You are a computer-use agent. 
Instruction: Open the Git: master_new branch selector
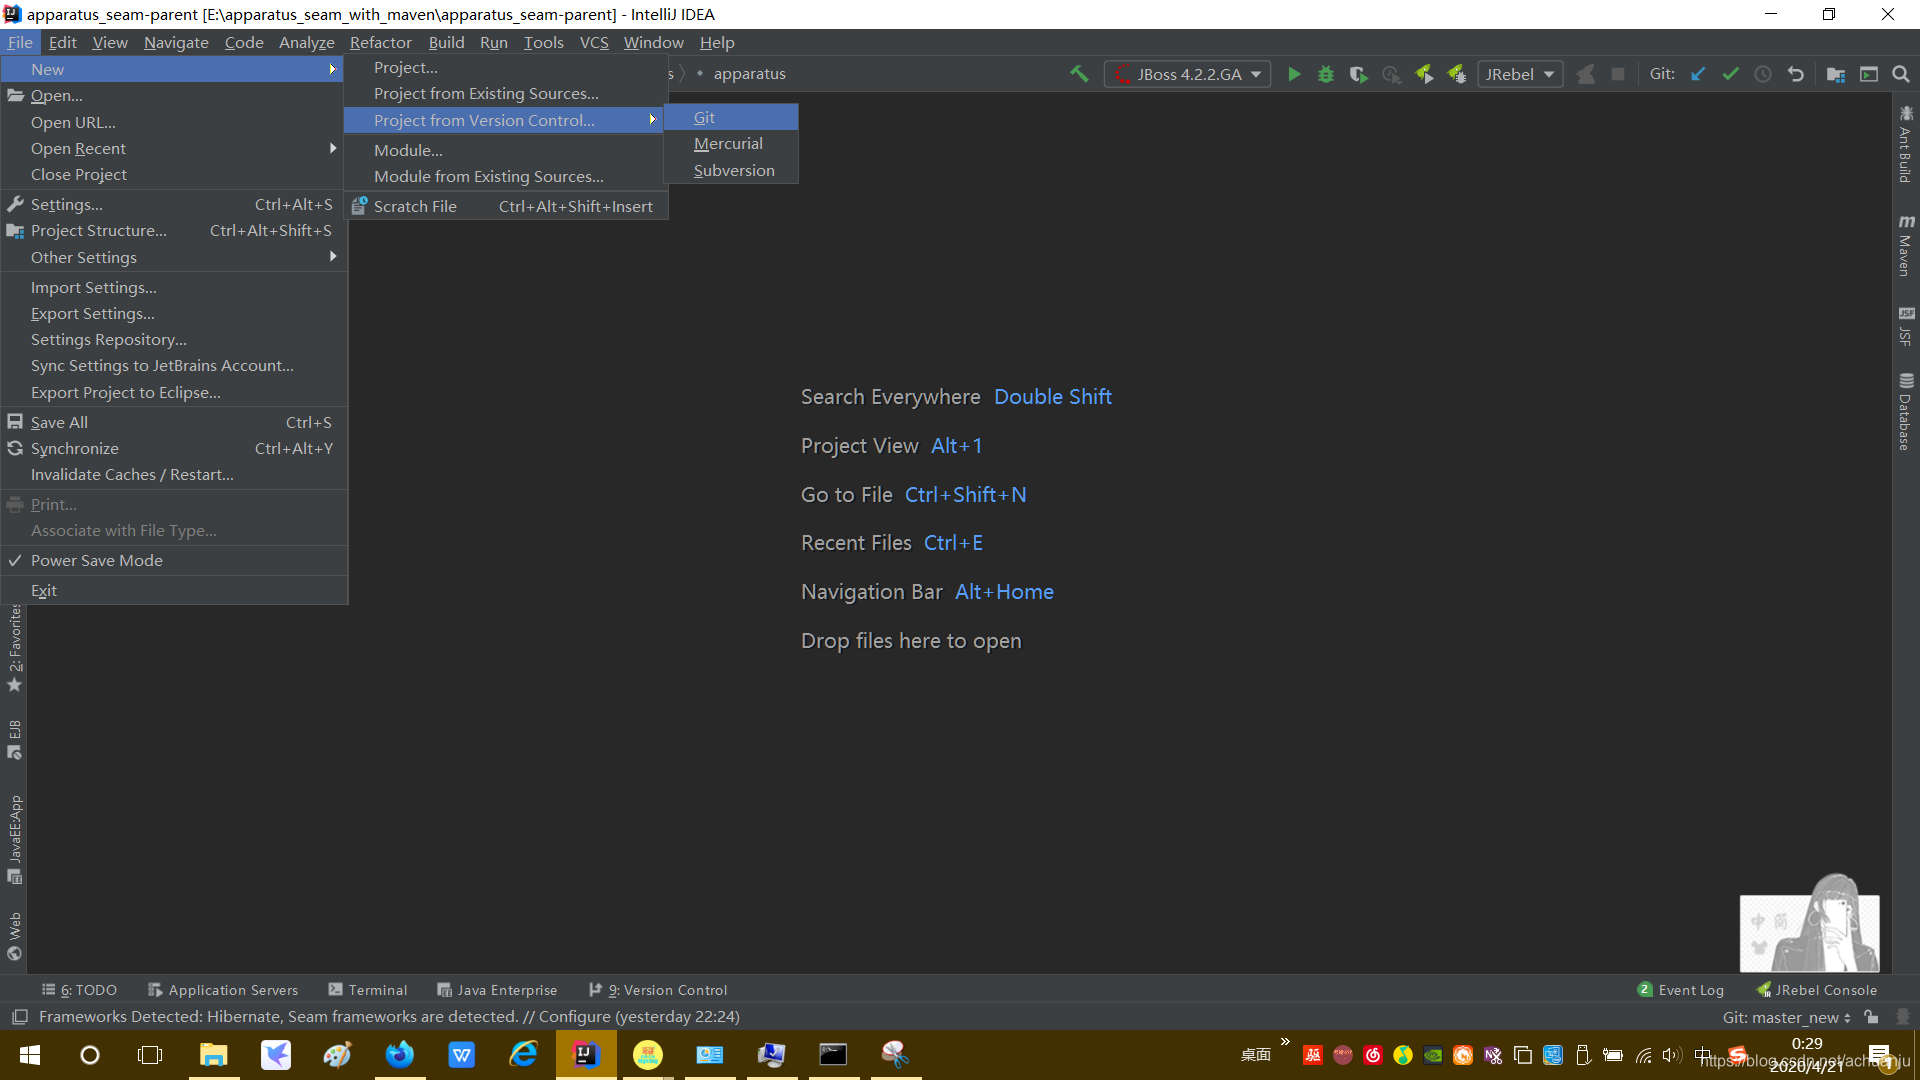[x=1786, y=1017]
